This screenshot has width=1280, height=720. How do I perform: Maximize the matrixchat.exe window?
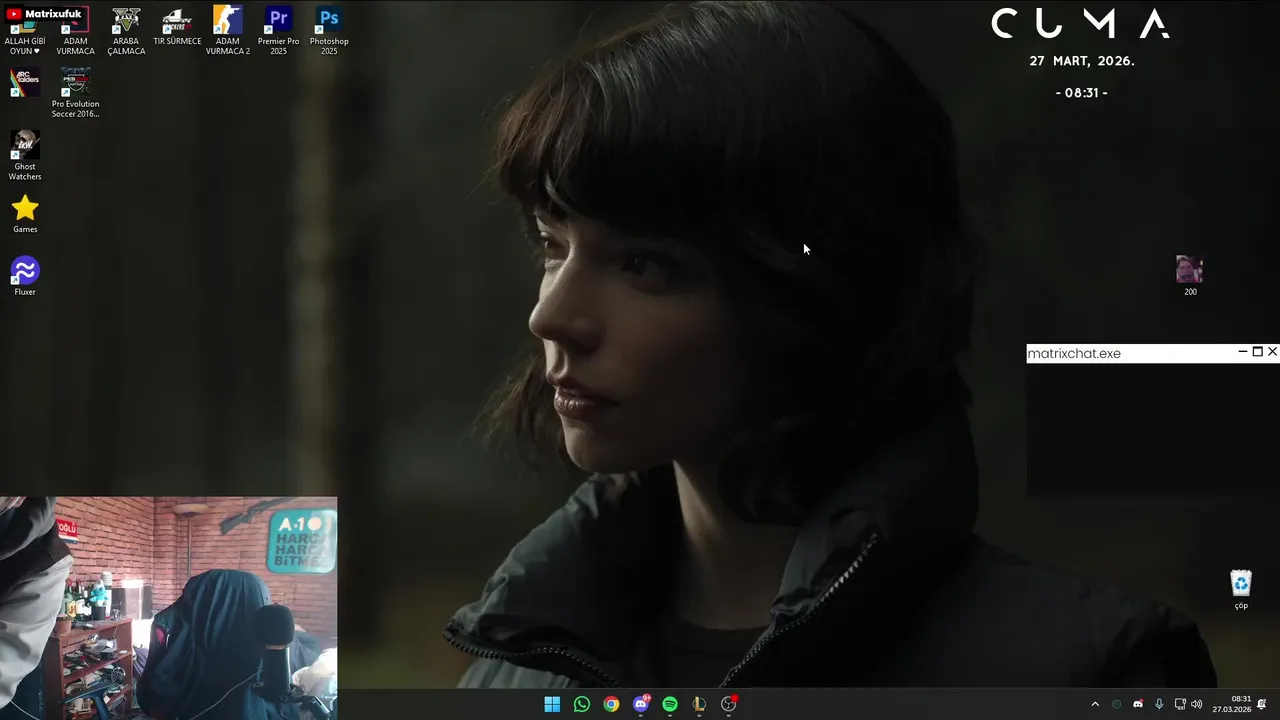click(1258, 352)
